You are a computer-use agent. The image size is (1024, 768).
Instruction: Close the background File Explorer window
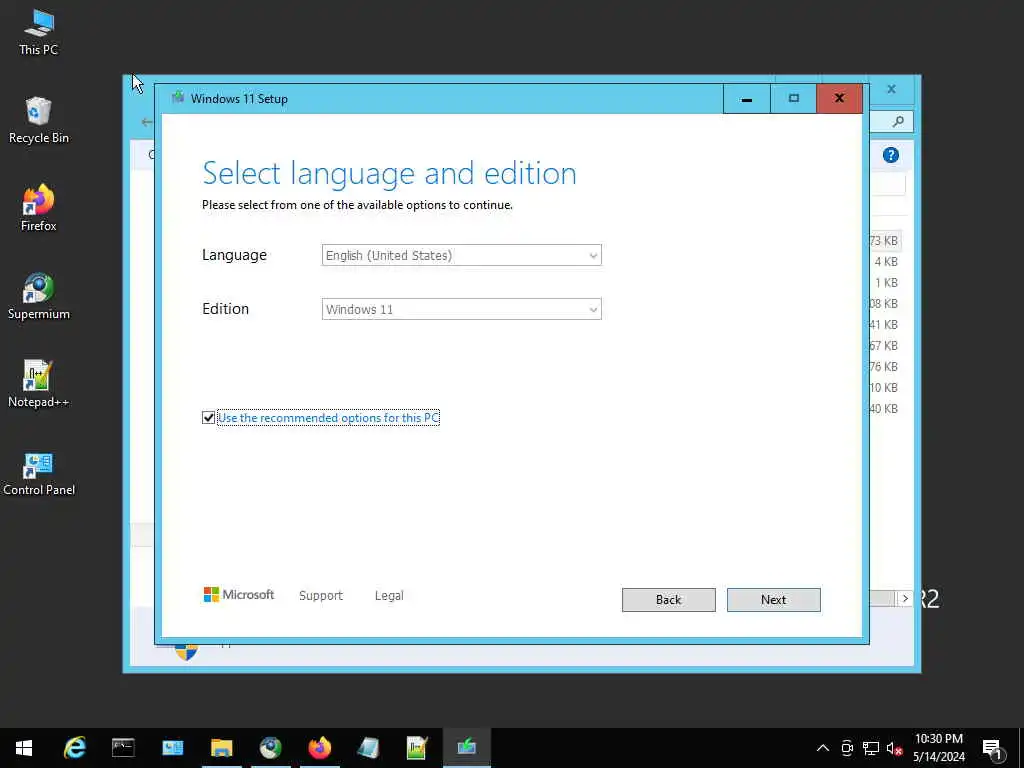(891, 89)
